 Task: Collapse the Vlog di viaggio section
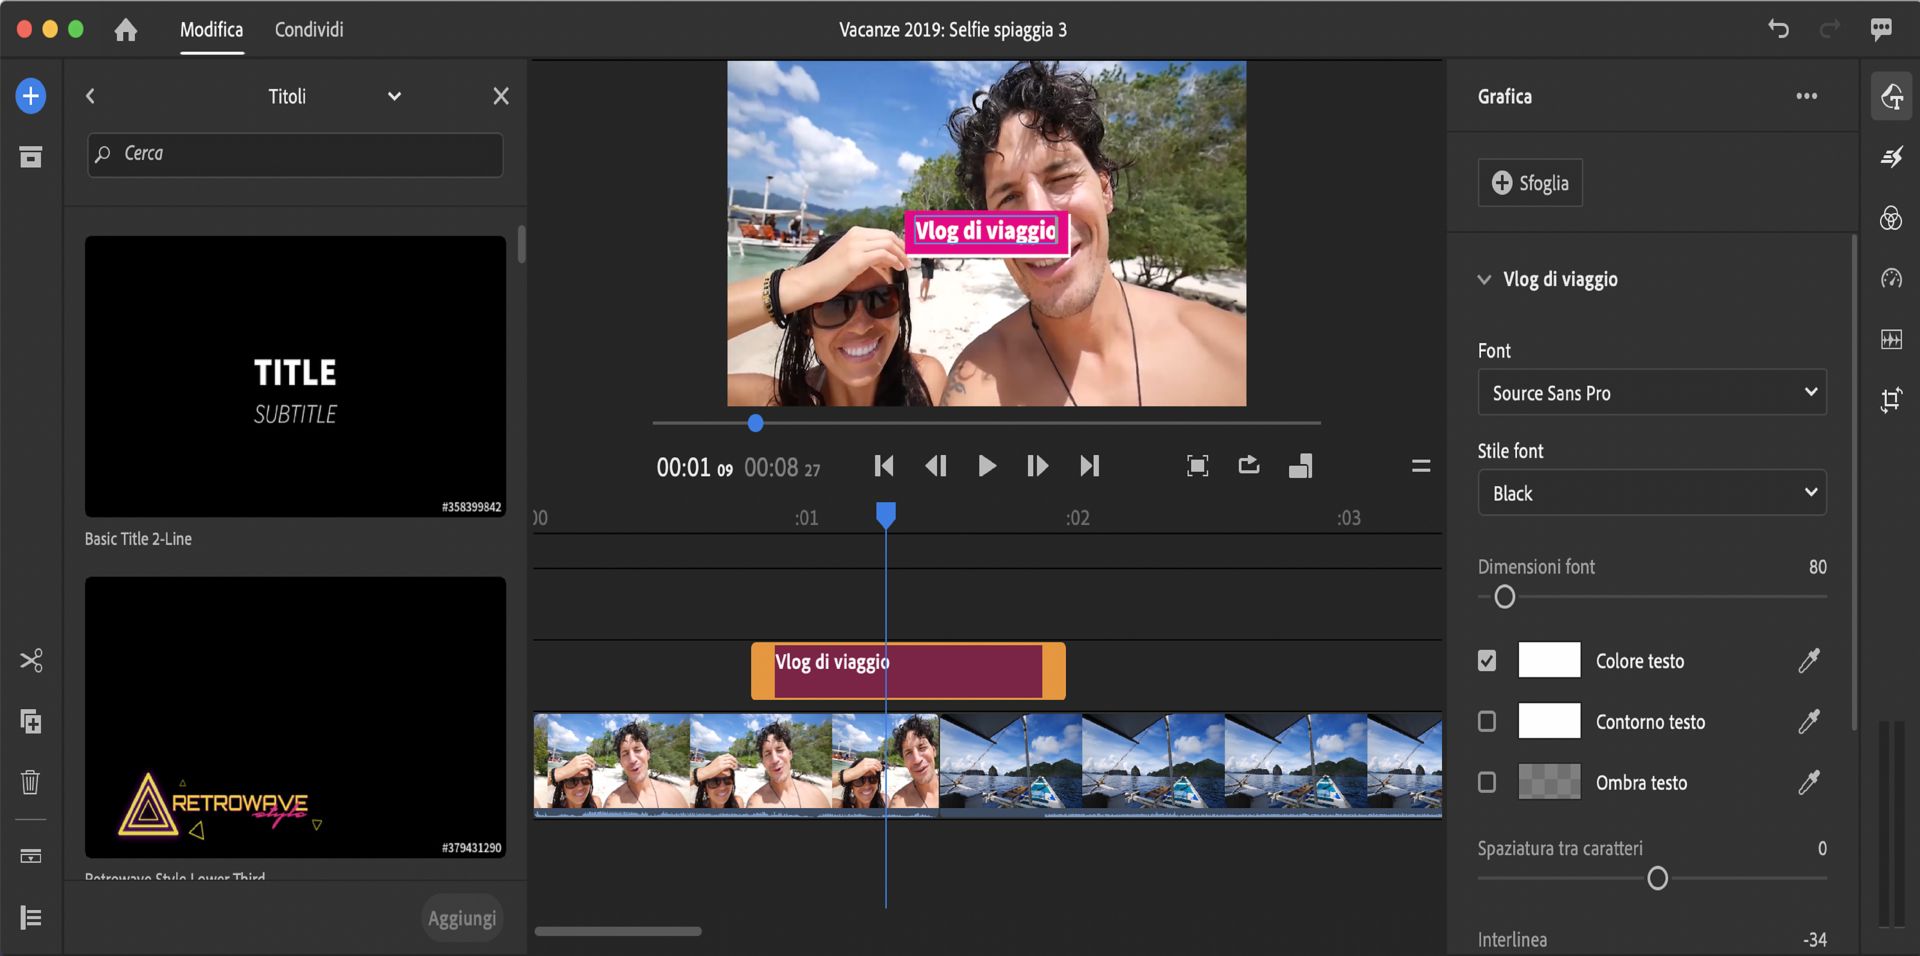pyautogui.click(x=1484, y=280)
